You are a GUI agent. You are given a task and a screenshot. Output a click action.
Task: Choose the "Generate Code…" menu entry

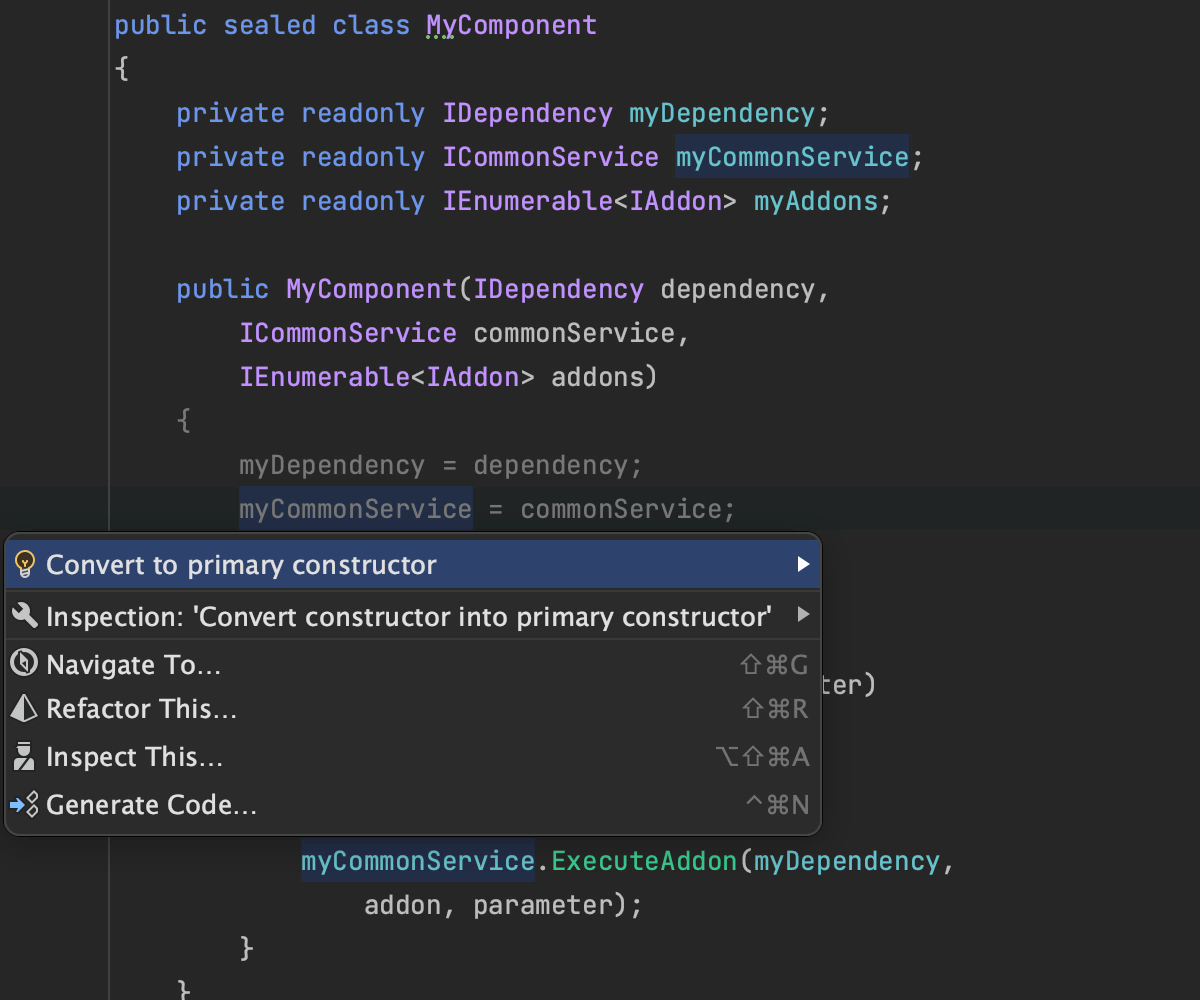152,805
